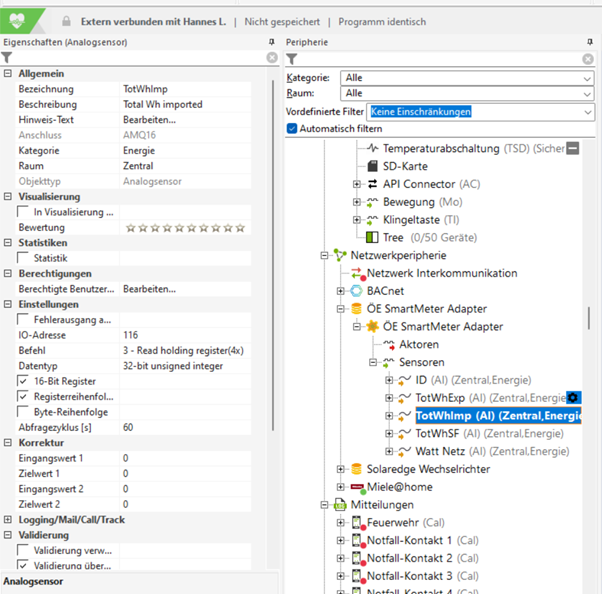Uncheck the 16-Bit Register checkbox
602x594 pixels.
pyautogui.click(x=23, y=381)
